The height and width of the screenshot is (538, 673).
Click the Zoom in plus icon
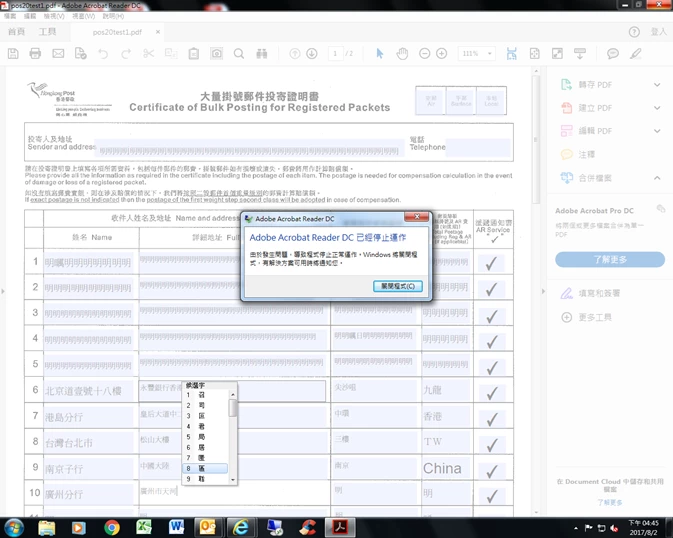pyautogui.click(x=442, y=54)
